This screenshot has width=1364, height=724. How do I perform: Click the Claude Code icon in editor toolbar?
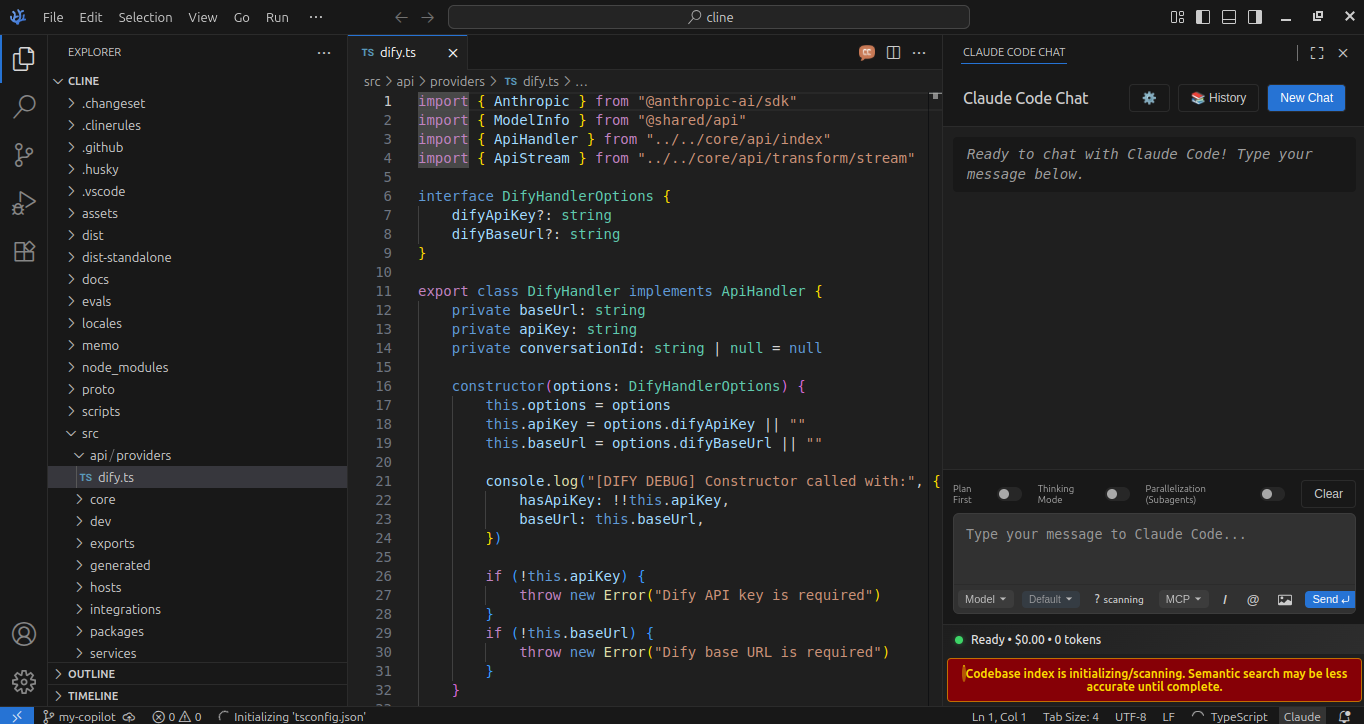coord(867,53)
